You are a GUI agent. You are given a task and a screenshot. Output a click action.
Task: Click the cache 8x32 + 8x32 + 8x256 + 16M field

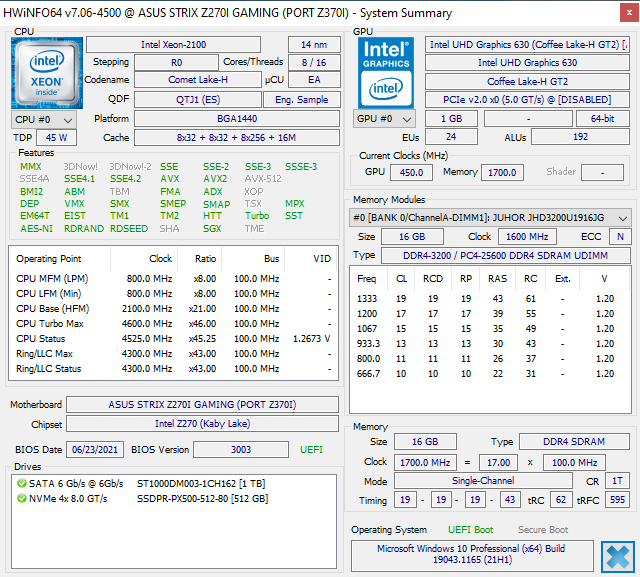[x=237, y=138]
